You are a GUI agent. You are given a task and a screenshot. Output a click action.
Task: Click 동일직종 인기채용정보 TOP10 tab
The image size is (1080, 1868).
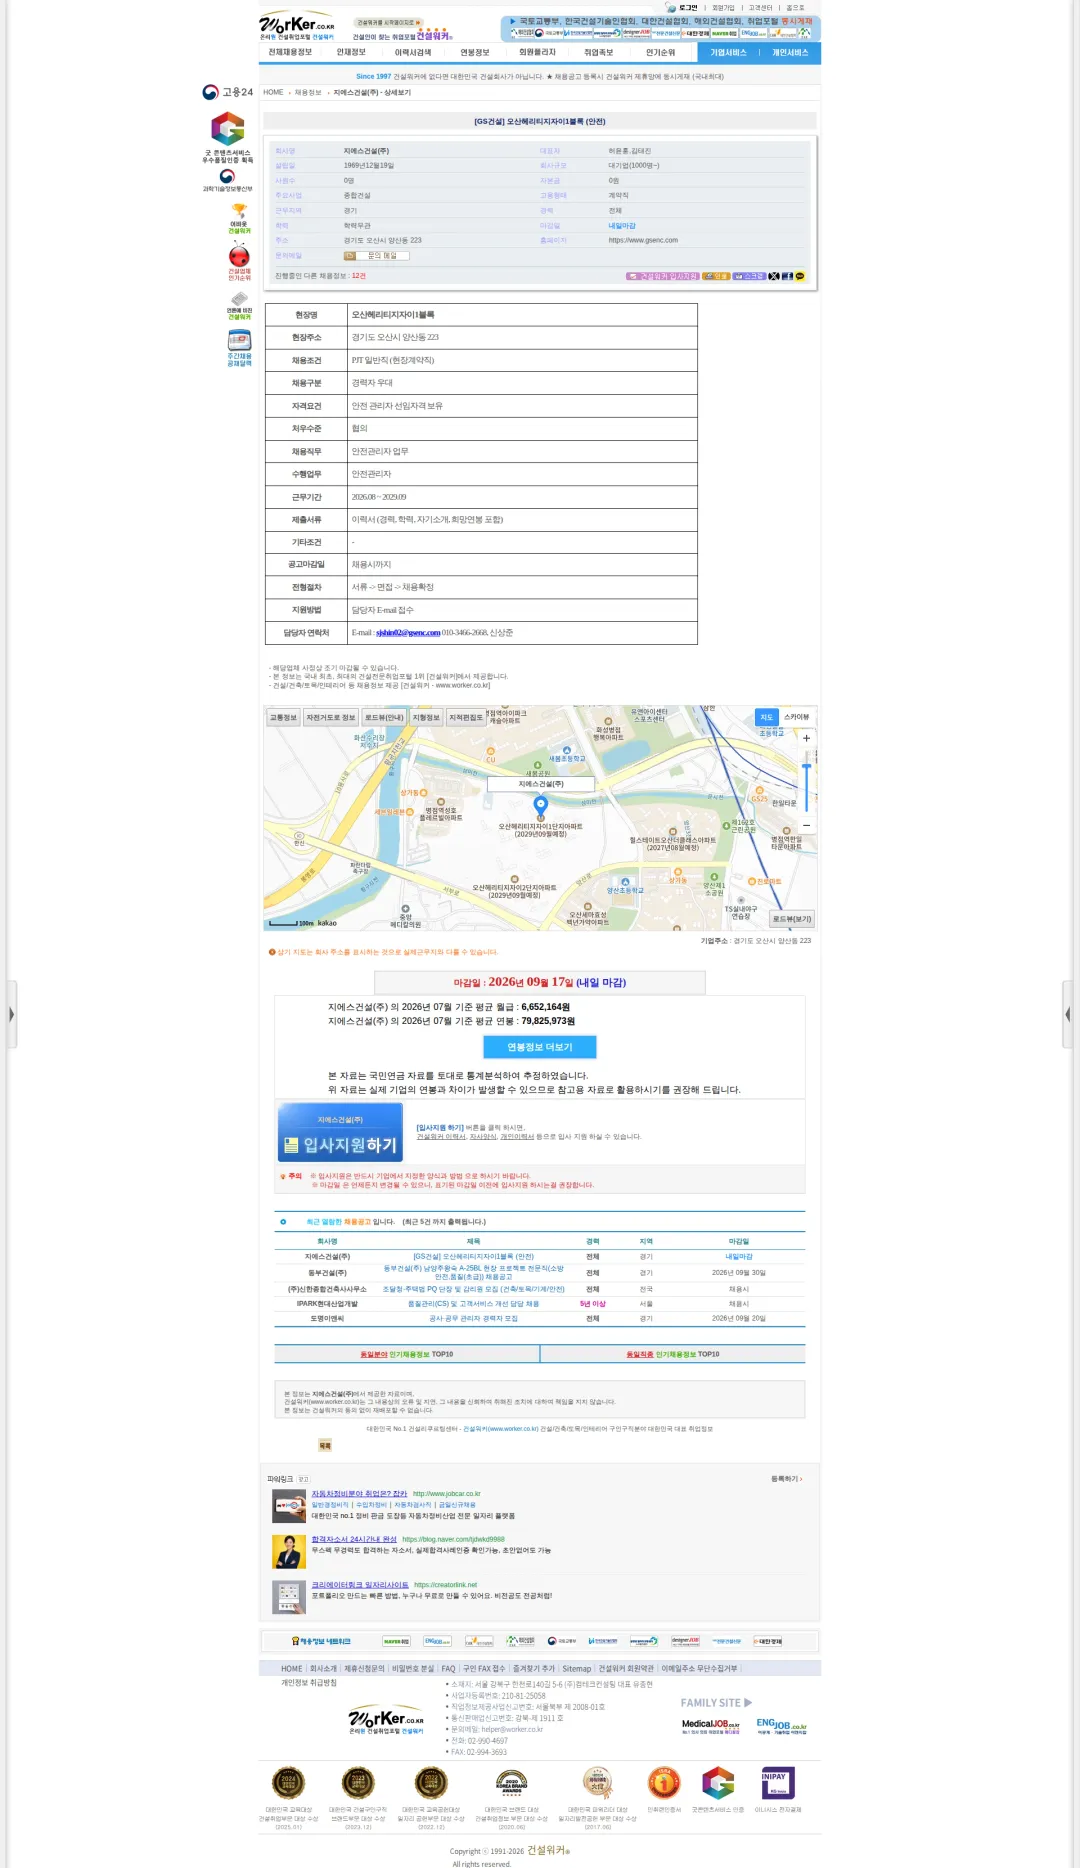point(673,1354)
